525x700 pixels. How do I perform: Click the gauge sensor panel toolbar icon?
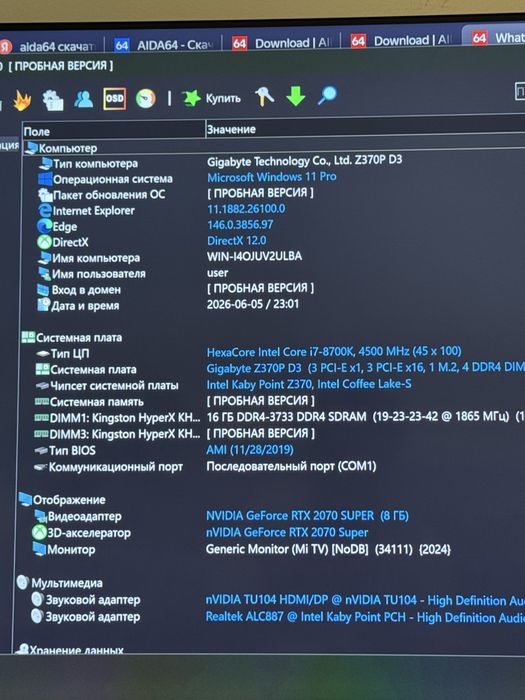146,98
